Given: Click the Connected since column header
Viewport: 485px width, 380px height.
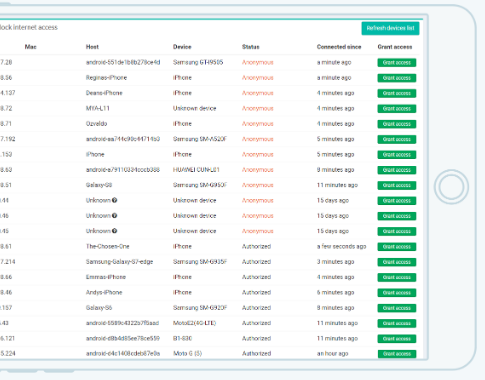Looking at the screenshot, I should tap(339, 47).
